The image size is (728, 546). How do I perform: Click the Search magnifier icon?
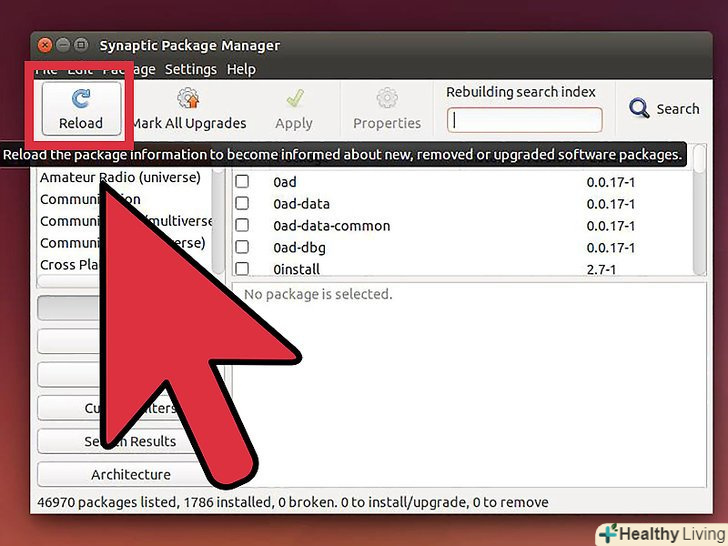(639, 108)
